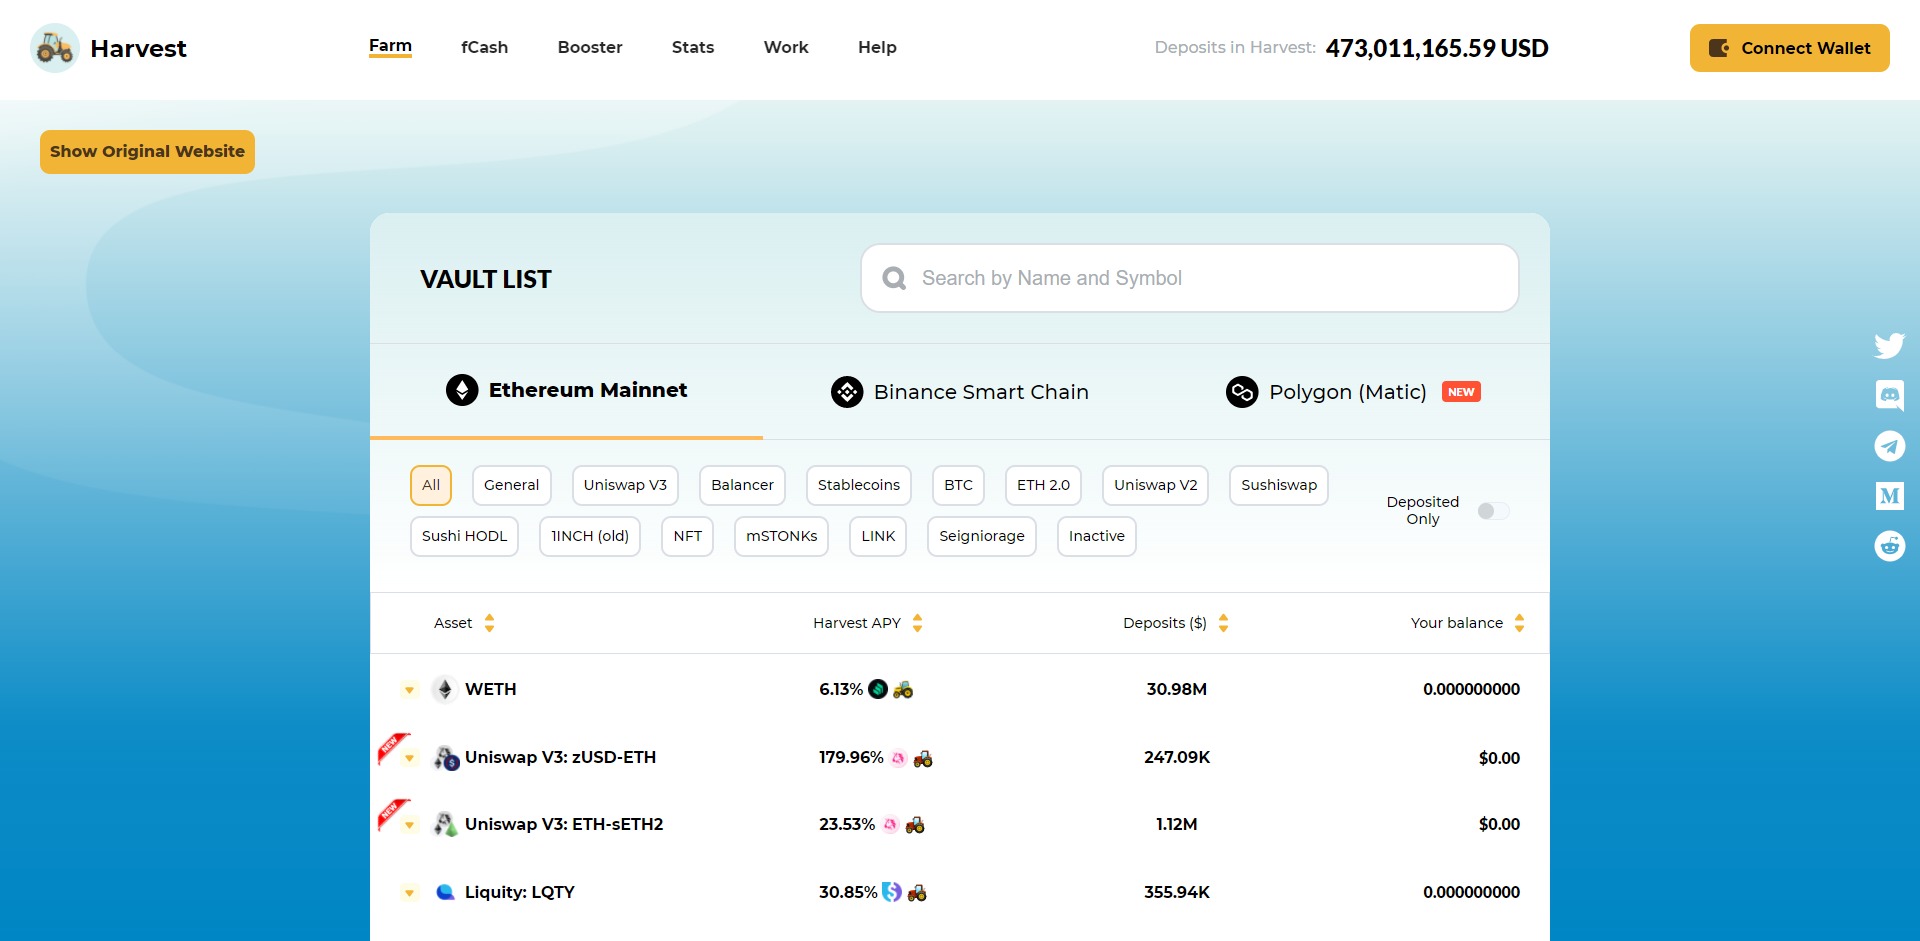This screenshot has width=1920, height=941.
Task: Filter vaults by Uniswap V2
Action: click(x=1155, y=485)
